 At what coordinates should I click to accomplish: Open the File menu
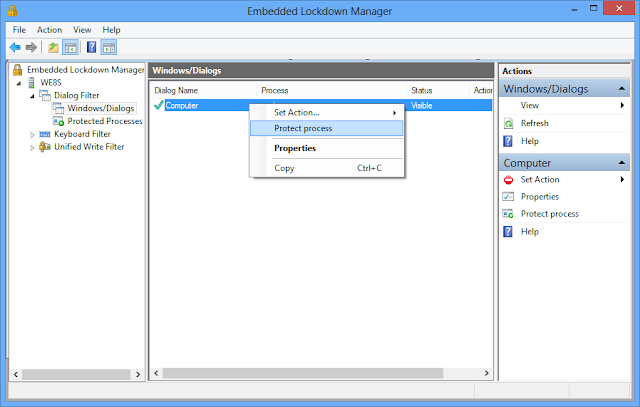pyautogui.click(x=19, y=30)
